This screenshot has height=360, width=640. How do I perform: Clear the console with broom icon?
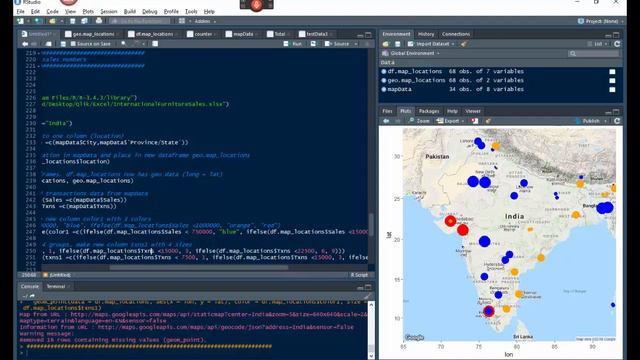click(367, 296)
